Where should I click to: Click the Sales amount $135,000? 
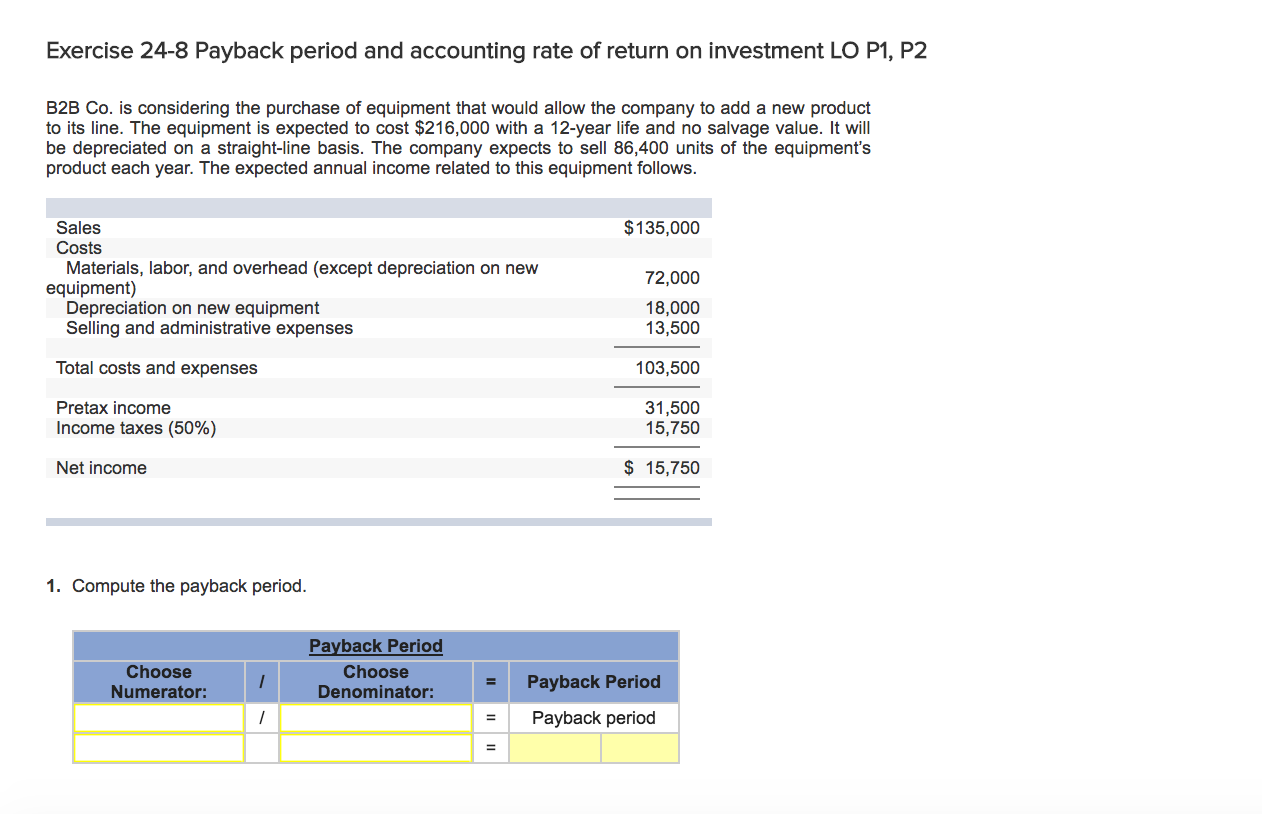(661, 228)
